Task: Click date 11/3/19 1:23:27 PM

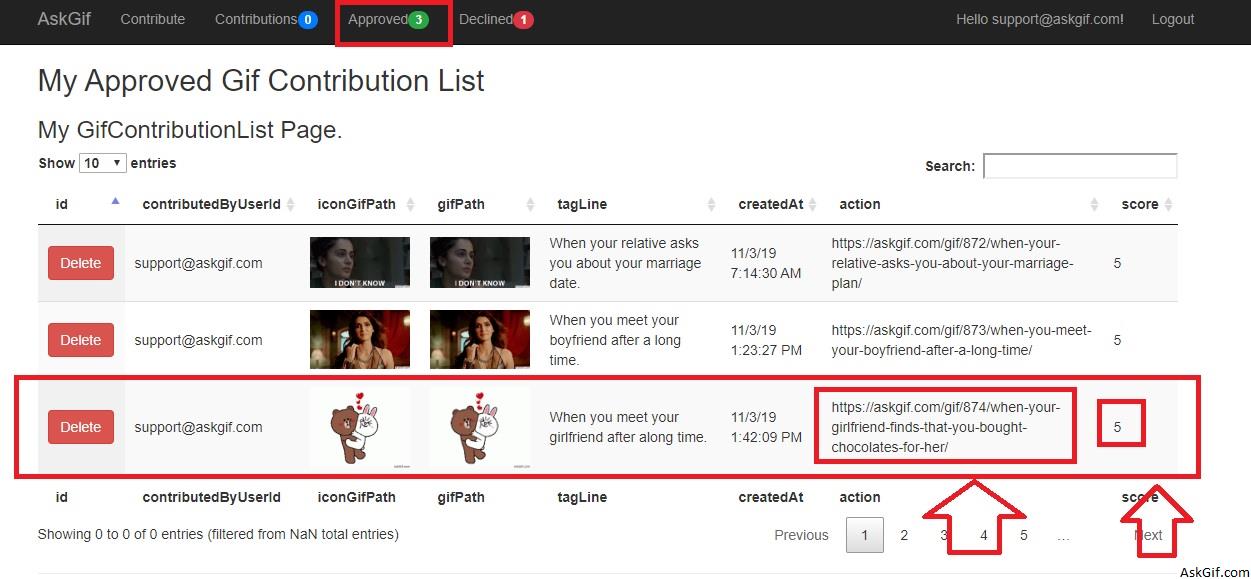Action: pyautogui.click(x=766, y=340)
